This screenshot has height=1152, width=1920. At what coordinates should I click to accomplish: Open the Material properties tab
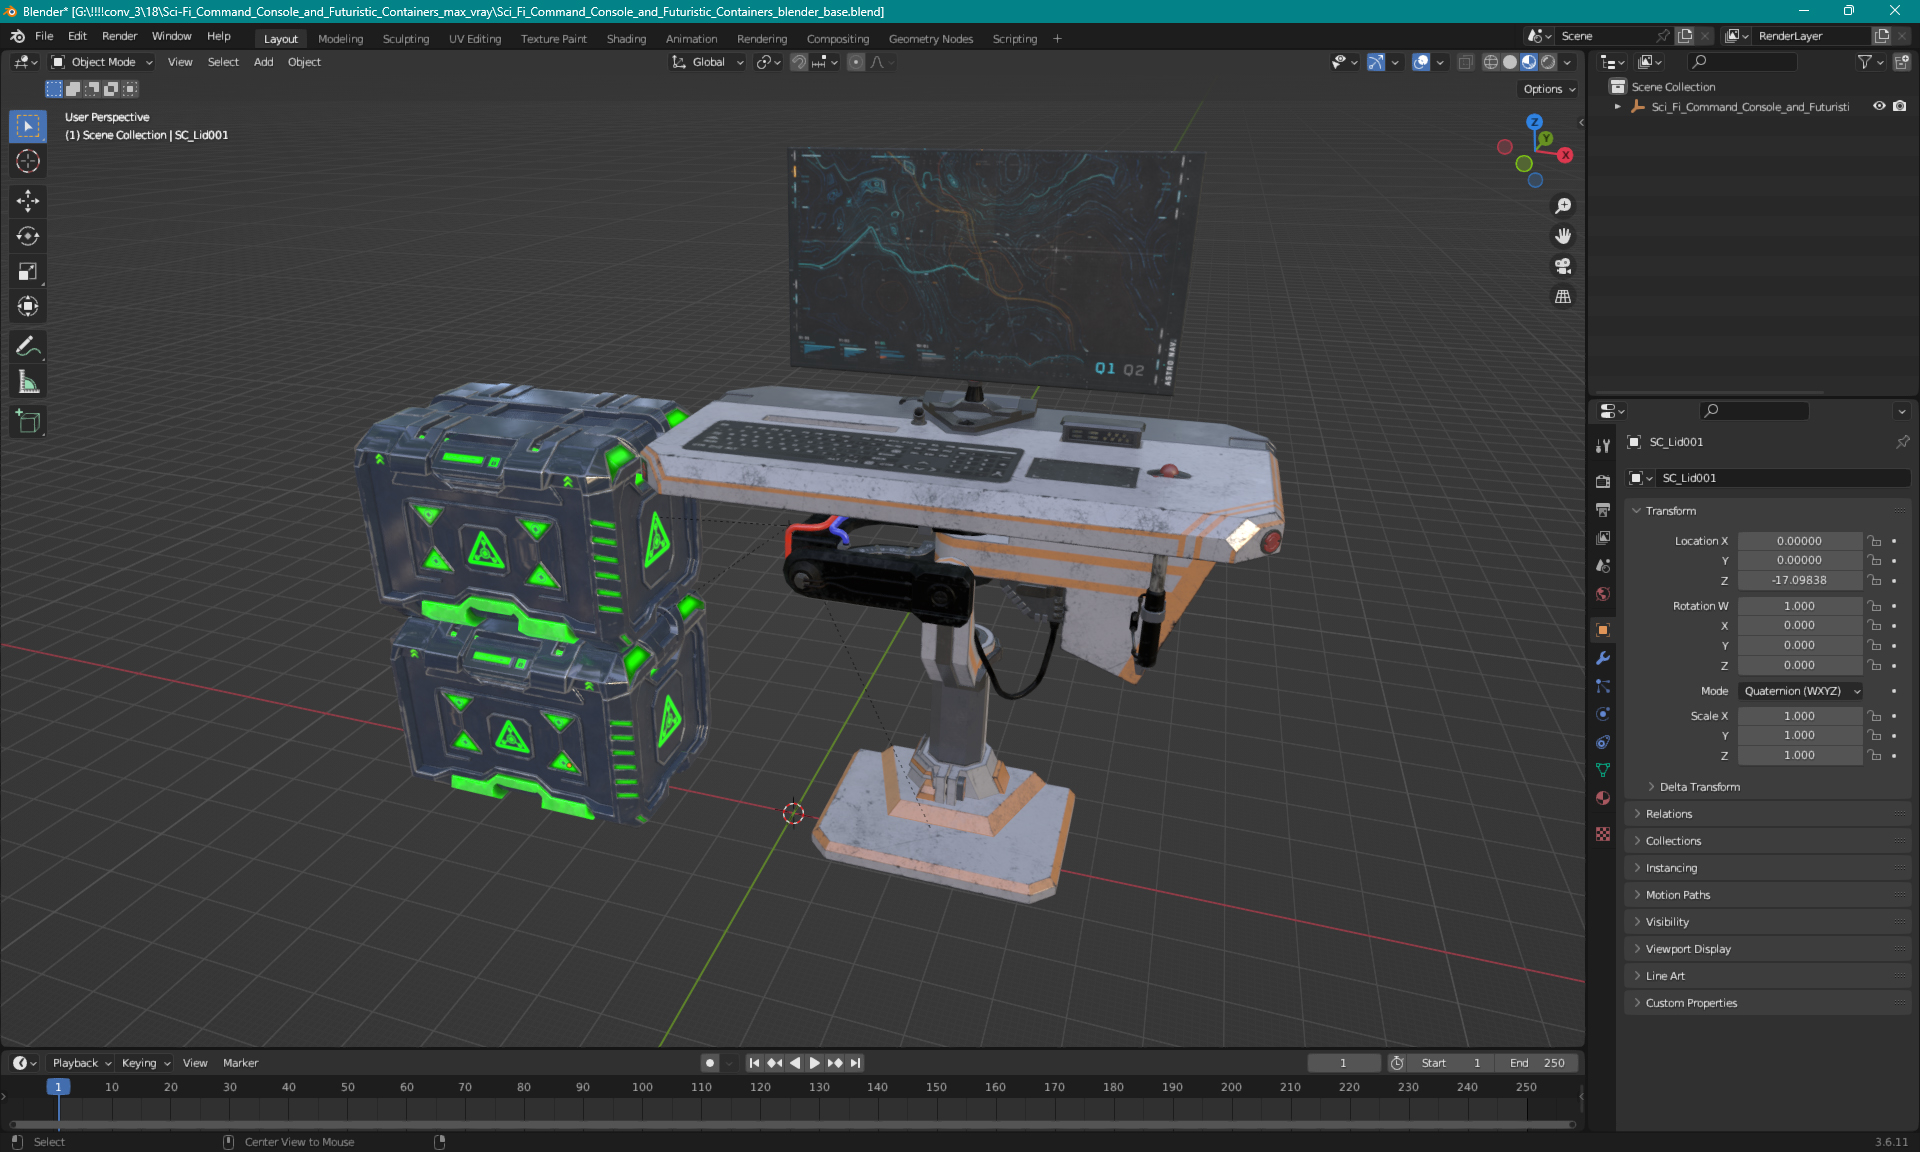click(1603, 798)
